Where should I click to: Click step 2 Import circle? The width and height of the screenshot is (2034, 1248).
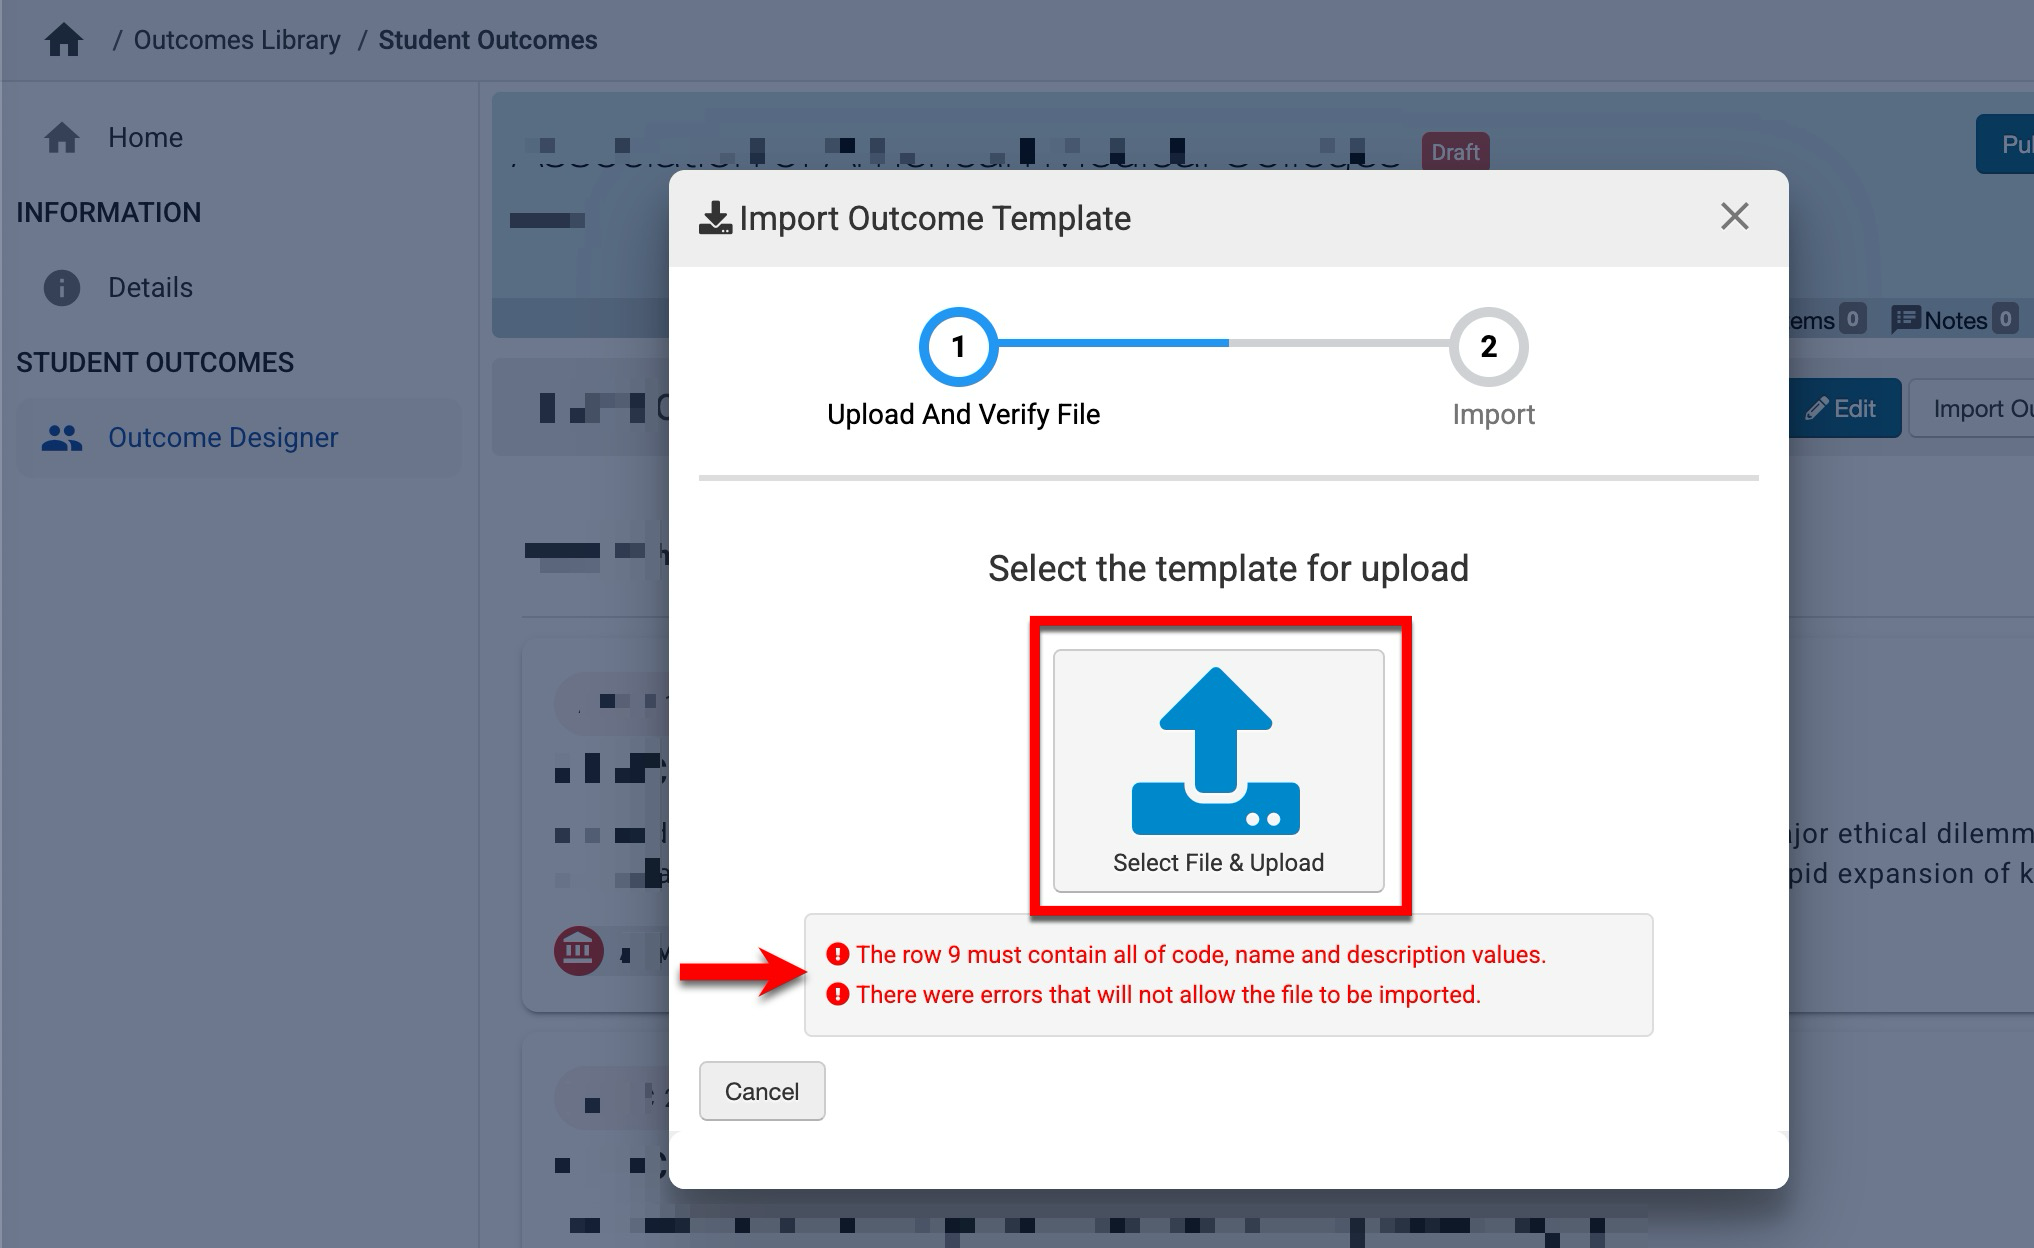click(1488, 347)
